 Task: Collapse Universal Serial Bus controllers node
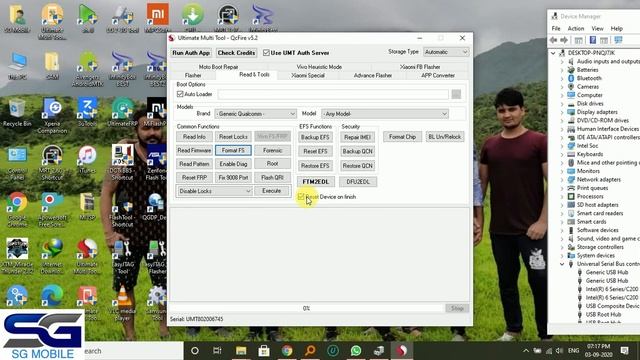click(x=562, y=264)
